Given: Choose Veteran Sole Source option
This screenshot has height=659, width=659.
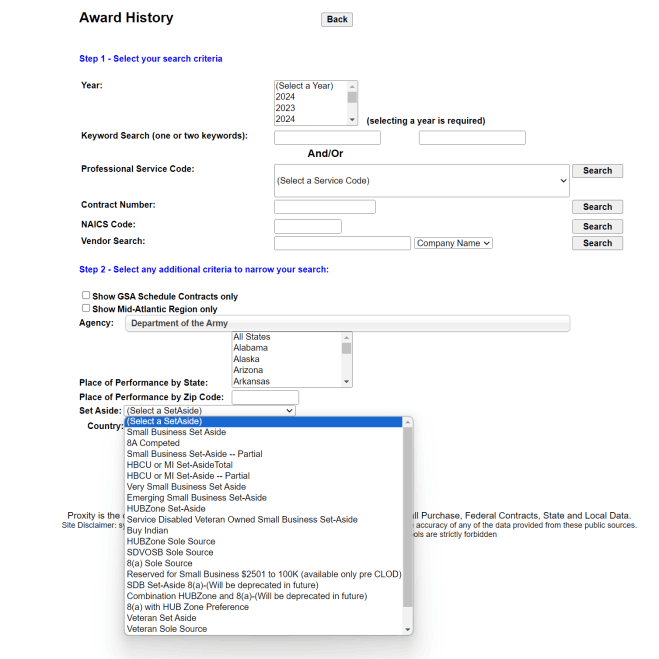Looking at the screenshot, I should [264, 629].
